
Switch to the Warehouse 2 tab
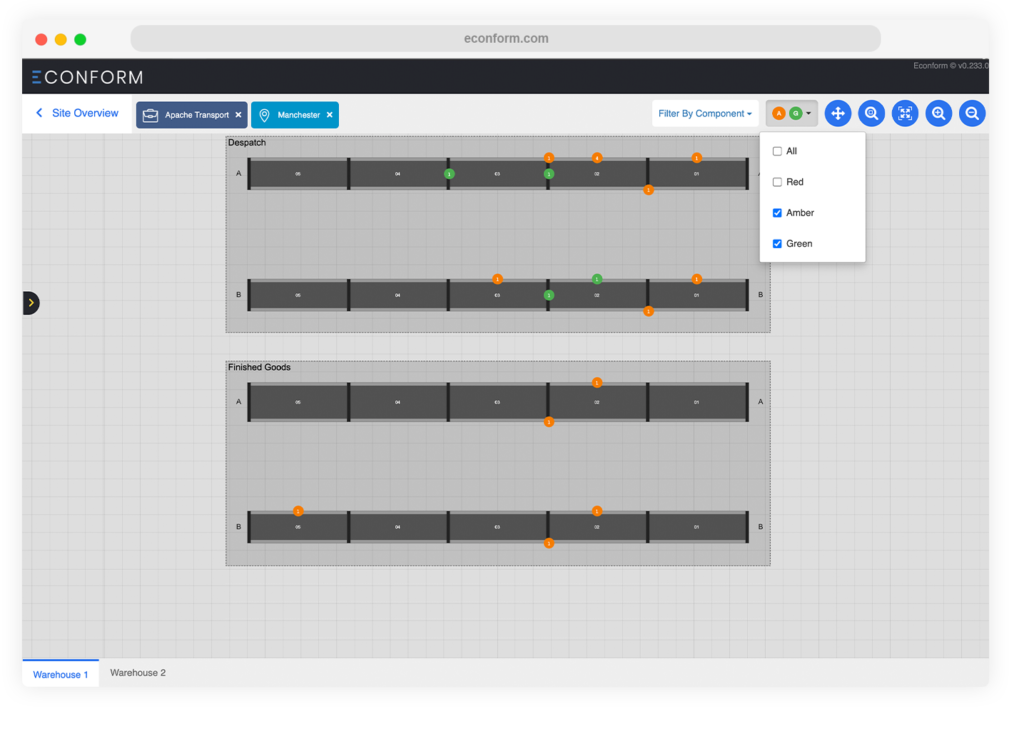138,673
